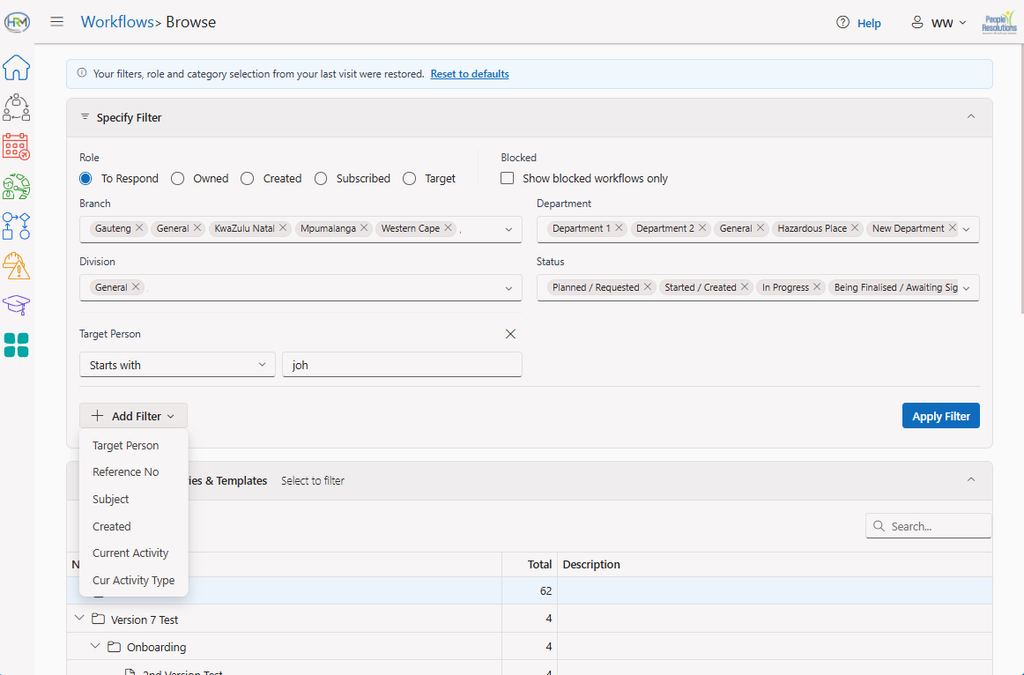Click the Apply Filter button
The height and width of the screenshot is (675, 1024).
[x=940, y=416]
